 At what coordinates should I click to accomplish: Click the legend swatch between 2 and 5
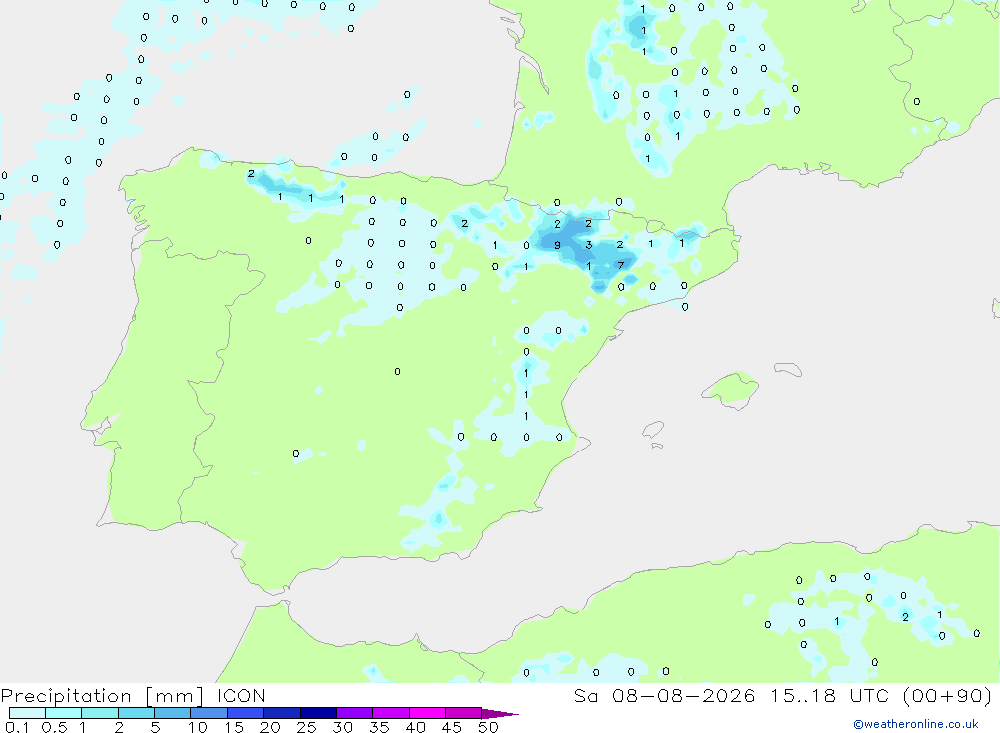point(136,713)
